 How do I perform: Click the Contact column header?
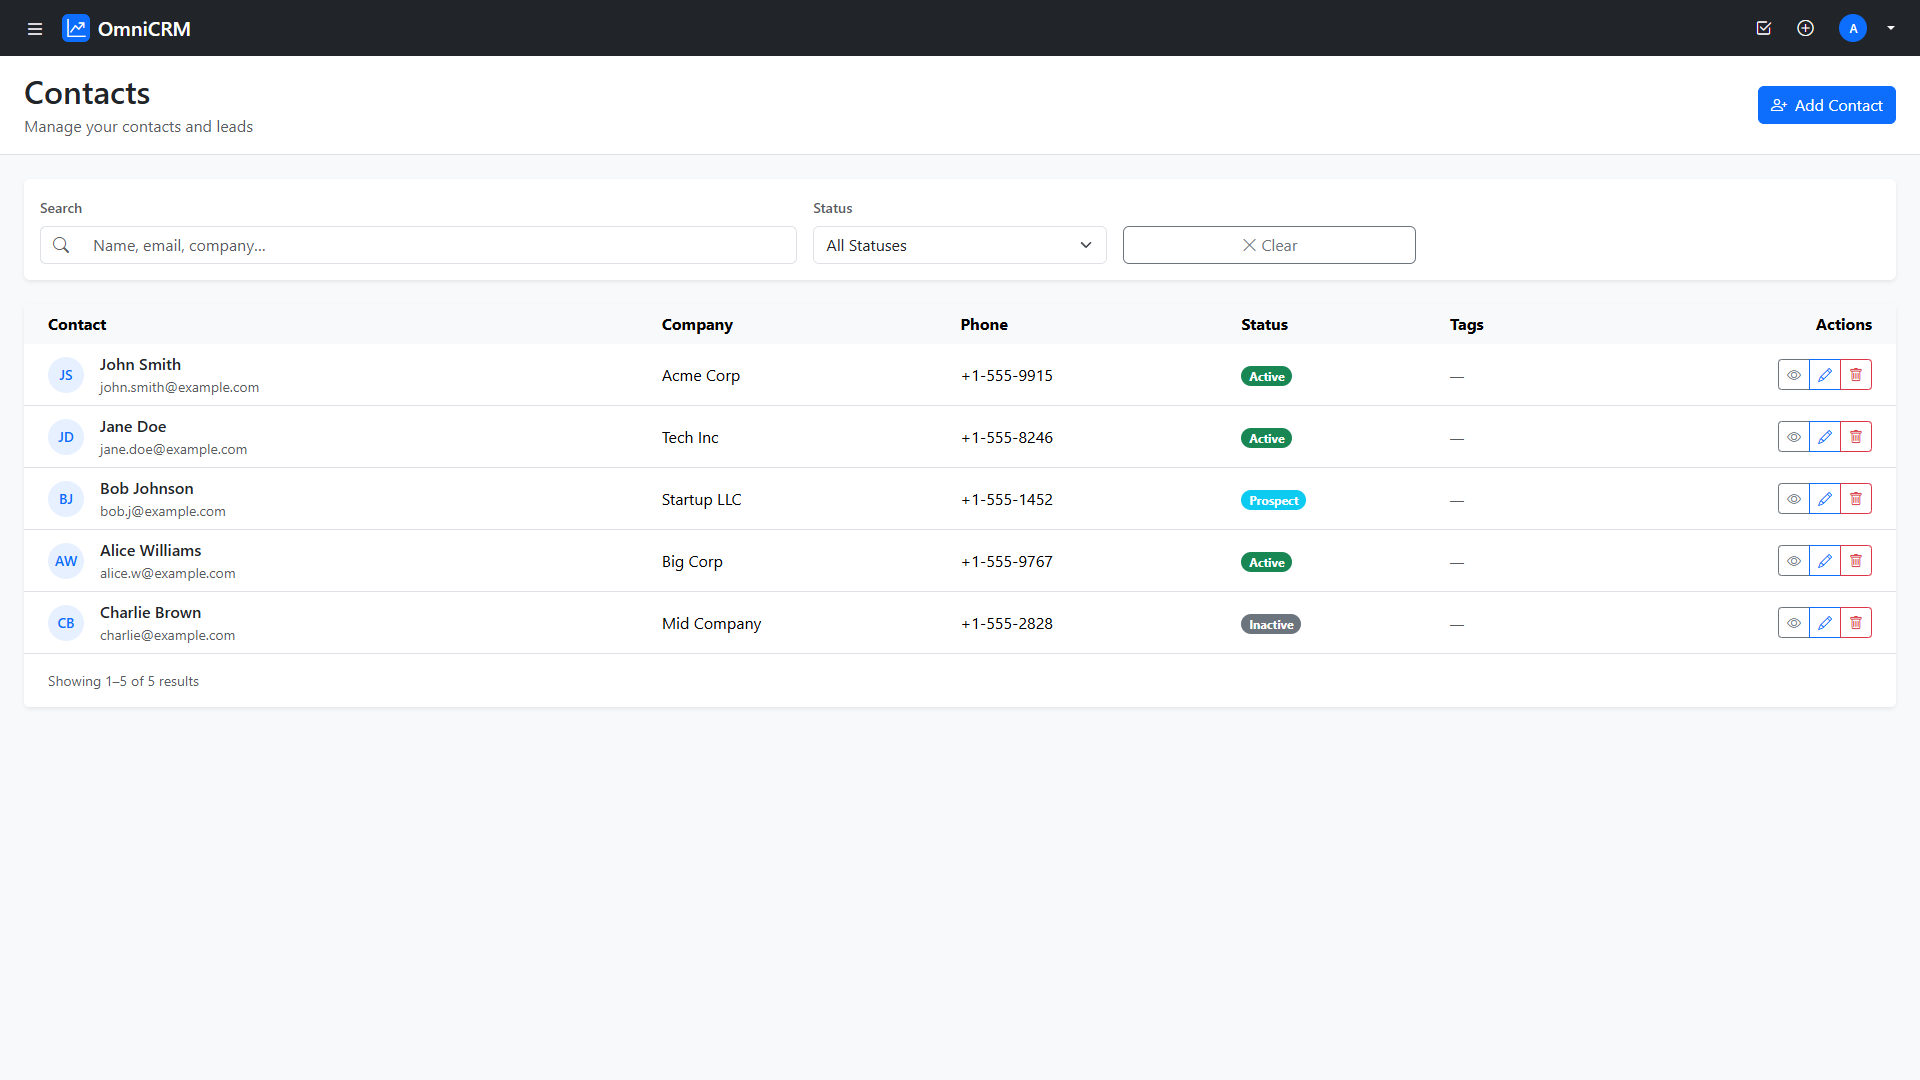click(77, 324)
